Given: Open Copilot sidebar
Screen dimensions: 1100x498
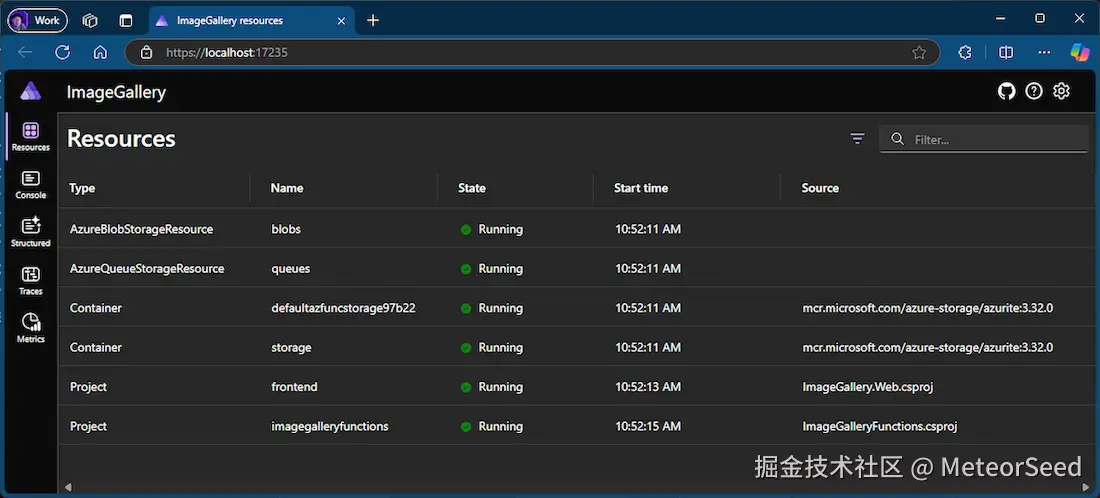Looking at the screenshot, I should pyautogui.click(x=1080, y=53).
